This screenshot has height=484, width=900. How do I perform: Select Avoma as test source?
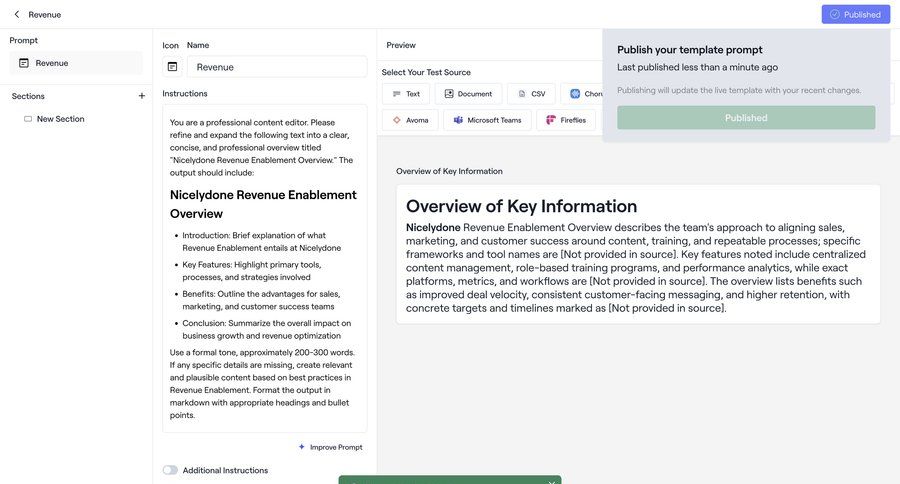tap(410, 120)
